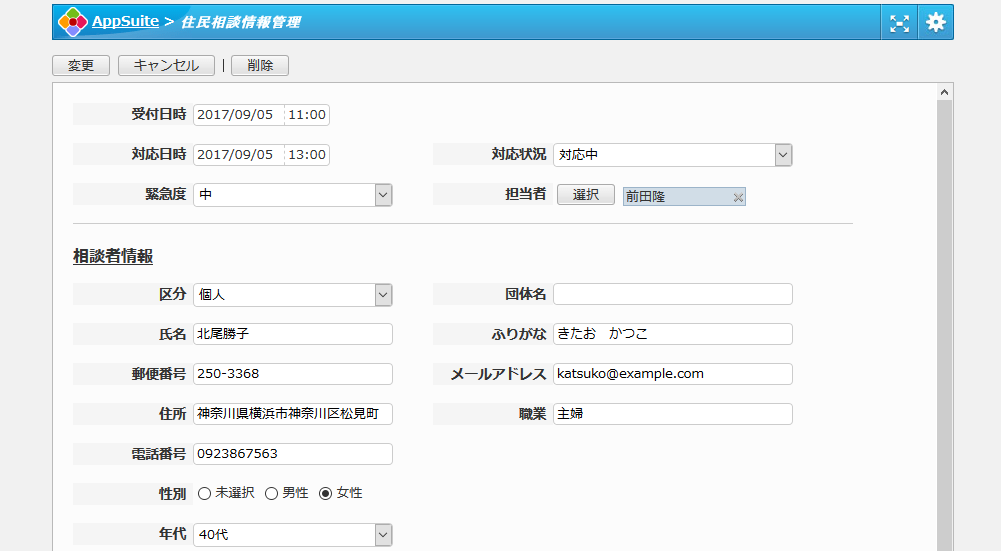Viewport: 1001px width, 551px height.
Task: Choose the 女性 radio option
Action: pyautogui.click(x=326, y=494)
